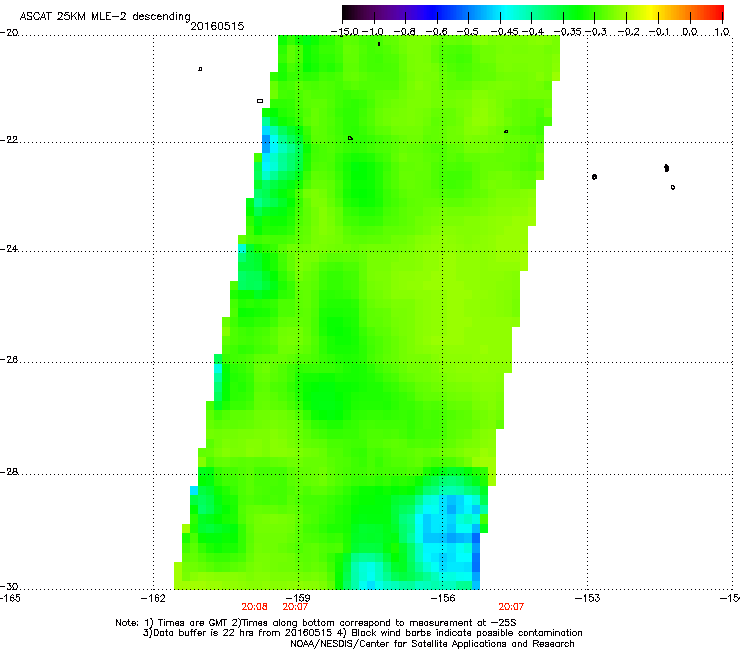The height and width of the screenshot is (650, 740).
Task: Click the longitude label -165
Action: point(10,598)
